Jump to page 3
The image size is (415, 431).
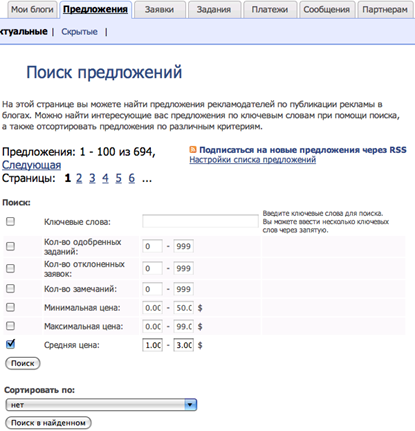tap(92, 178)
